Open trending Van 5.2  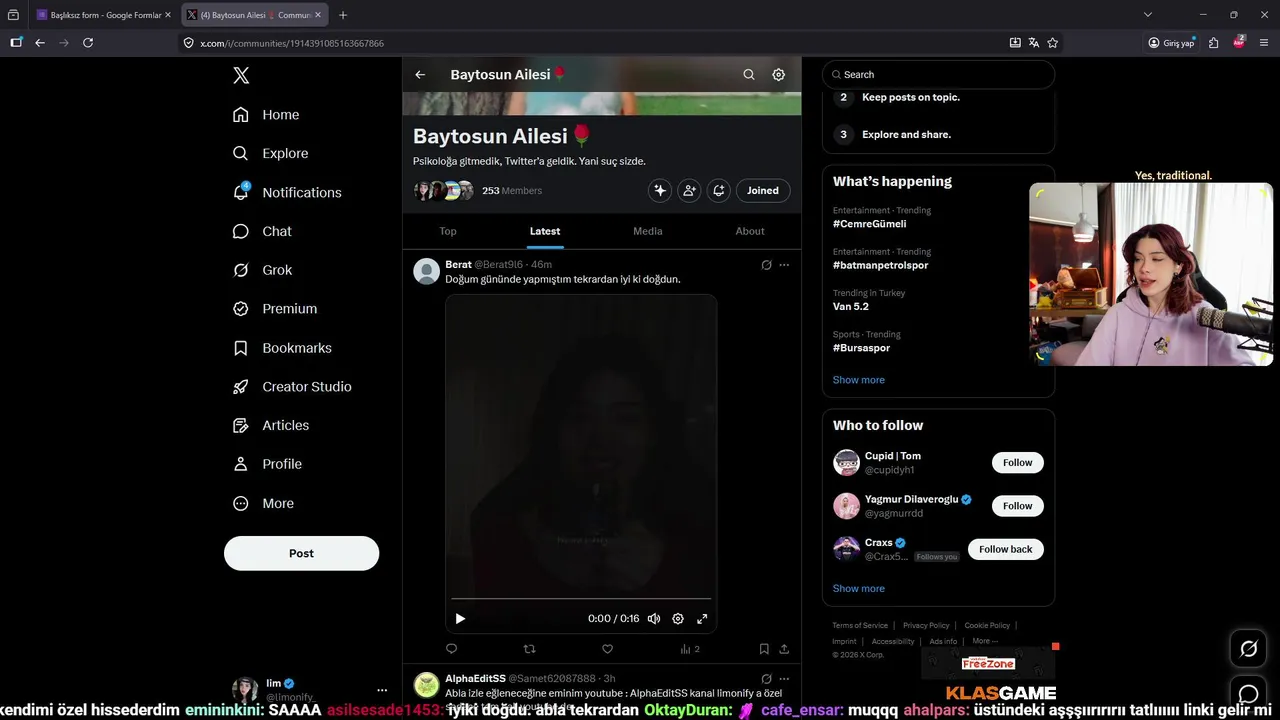pyautogui.click(x=851, y=306)
